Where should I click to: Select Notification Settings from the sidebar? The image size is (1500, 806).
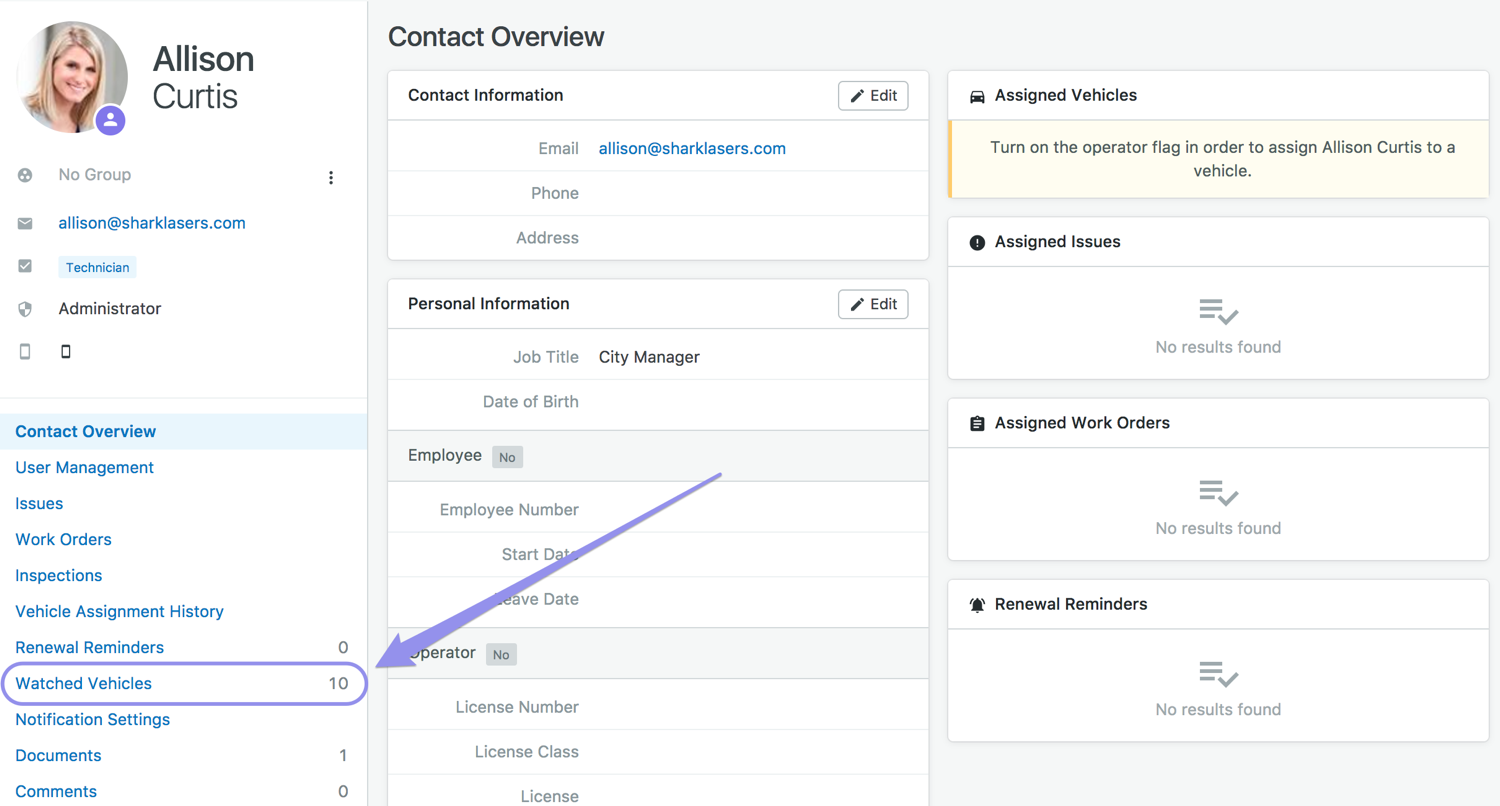(93, 720)
